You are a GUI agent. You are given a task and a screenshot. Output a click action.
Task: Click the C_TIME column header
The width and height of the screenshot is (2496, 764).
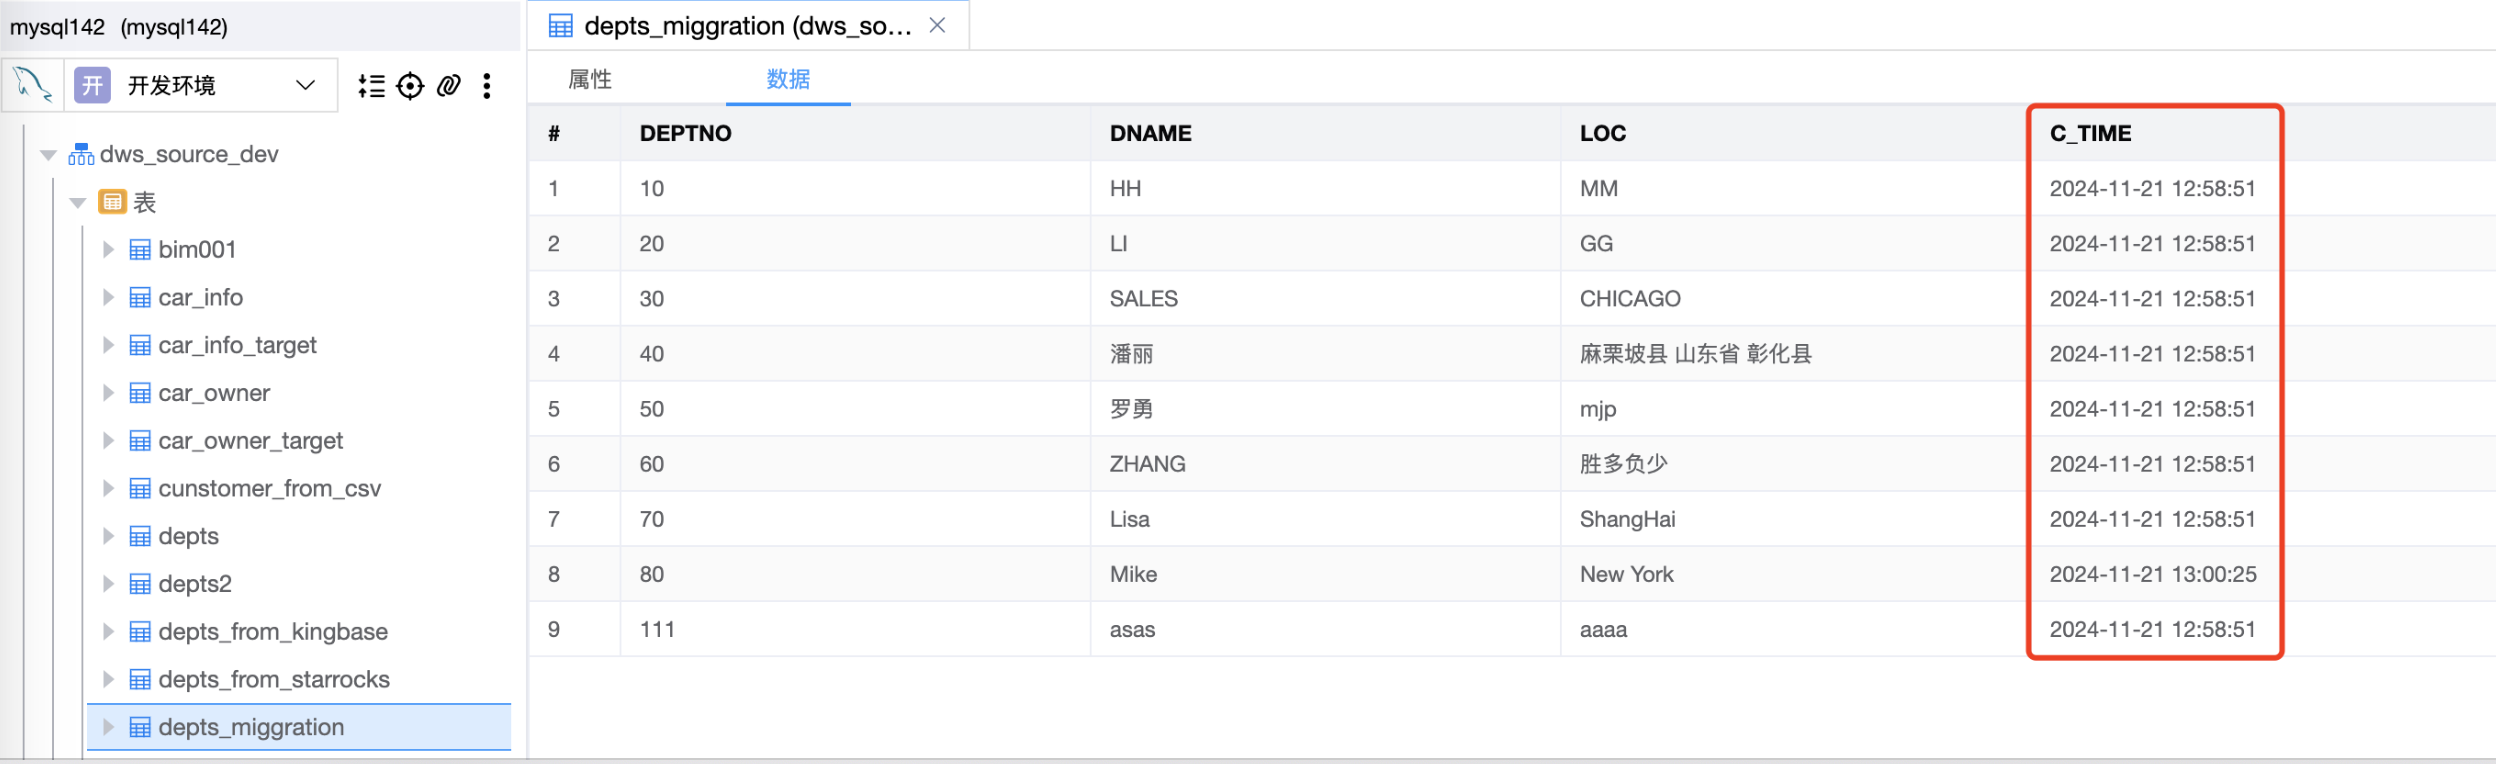(2090, 133)
